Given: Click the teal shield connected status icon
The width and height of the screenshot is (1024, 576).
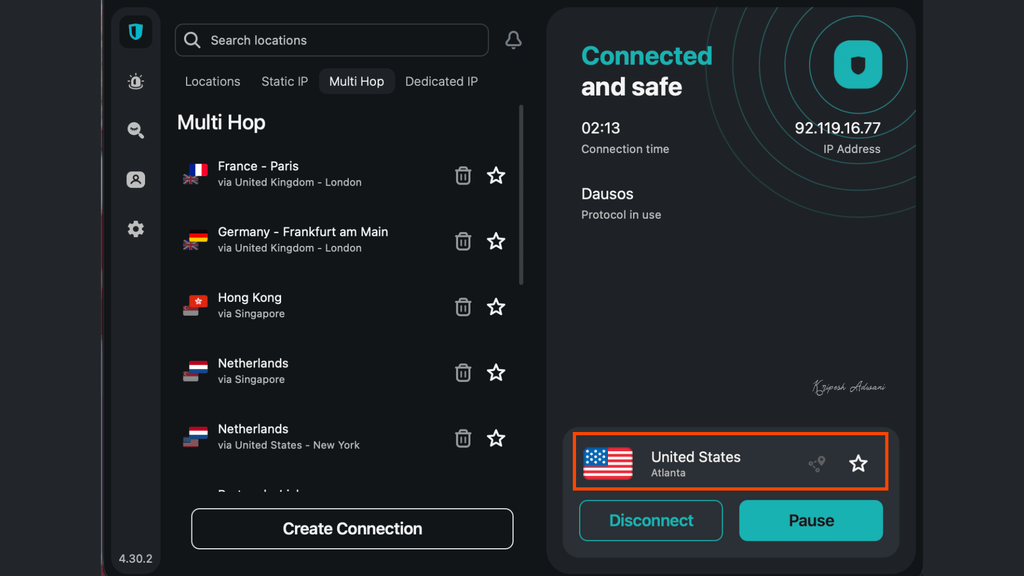Looking at the screenshot, I should (858, 65).
